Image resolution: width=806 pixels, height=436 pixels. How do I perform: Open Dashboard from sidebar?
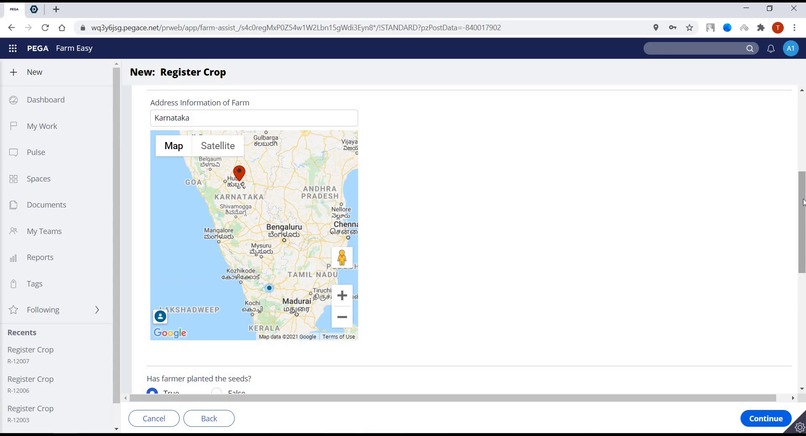pyautogui.click(x=46, y=100)
